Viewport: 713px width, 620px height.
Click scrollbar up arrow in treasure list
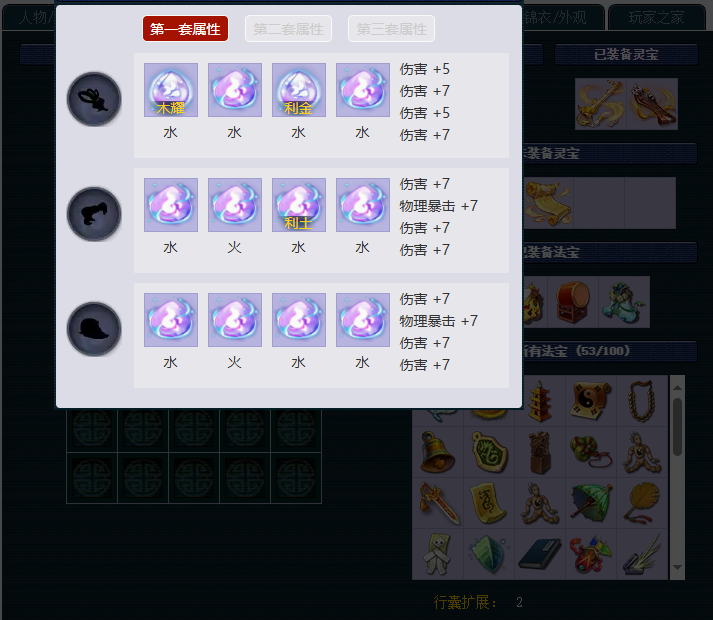(677, 388)
